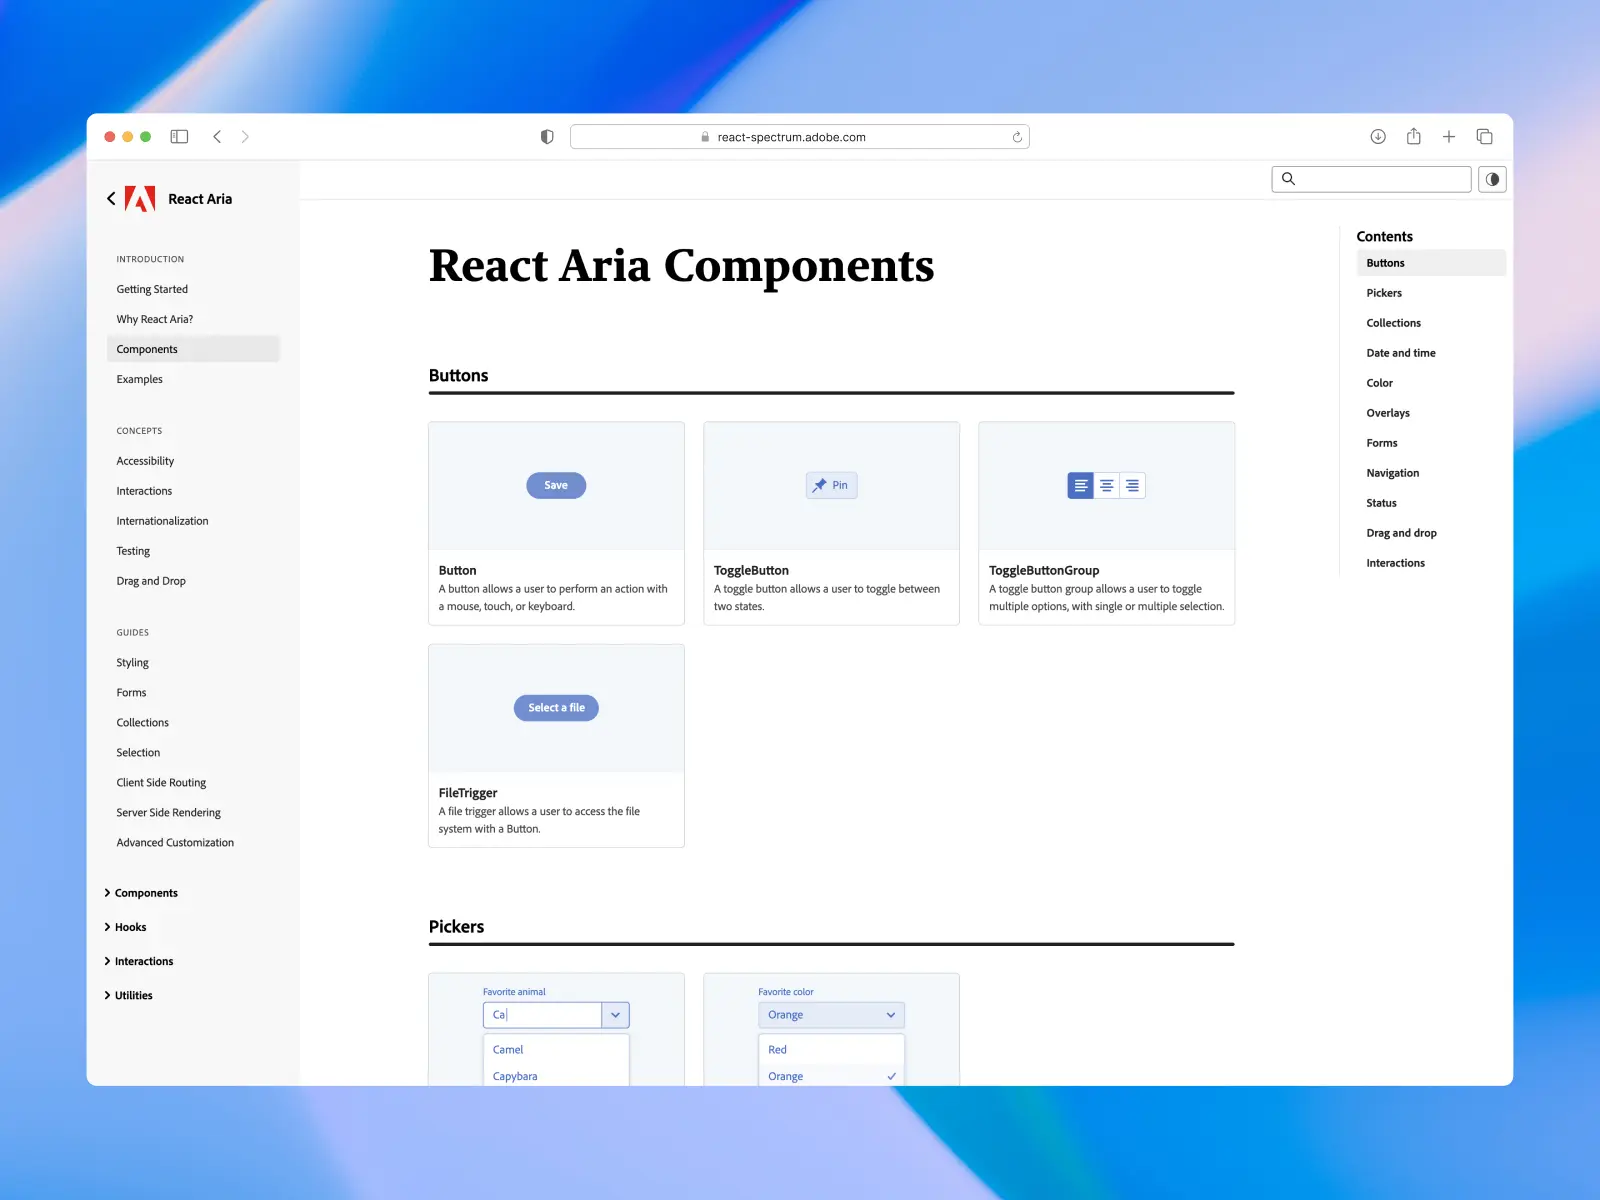Open the Advanced Customization guide
The width and height of the screenshot is (1600, 1200).
175,843
